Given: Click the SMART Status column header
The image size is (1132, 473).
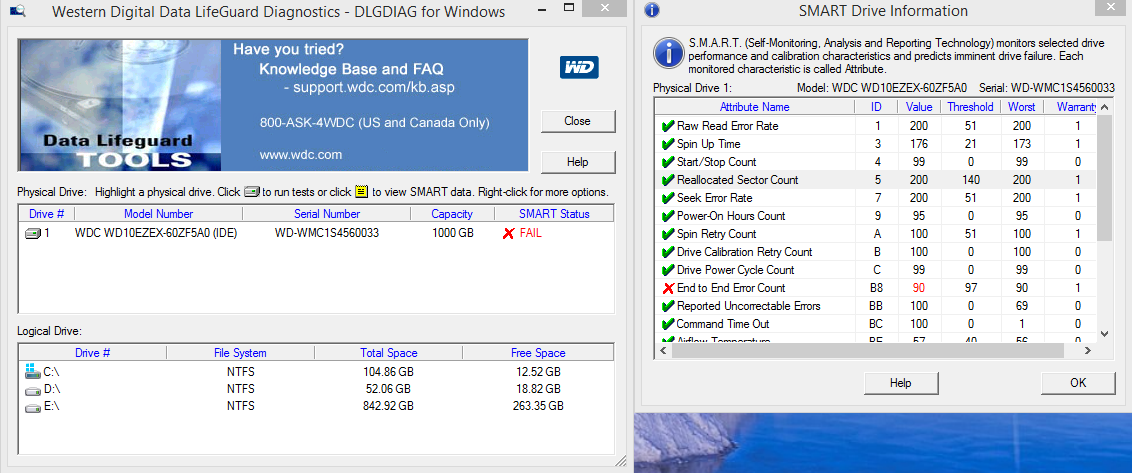Looking at the screenshot, I should click(x=554, y=214).
